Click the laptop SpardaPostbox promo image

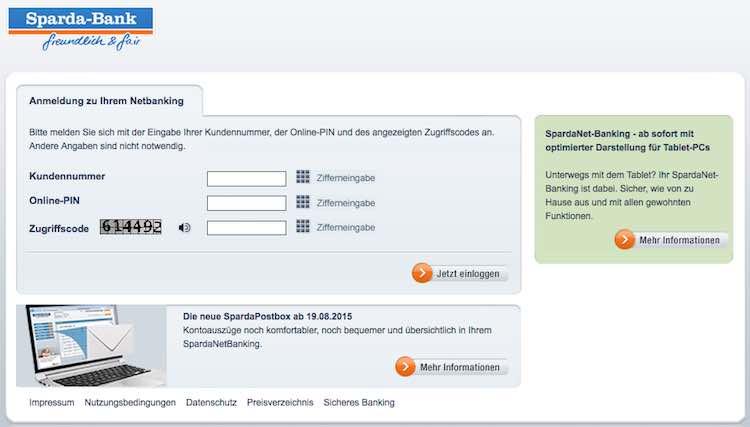pos(91,345)
